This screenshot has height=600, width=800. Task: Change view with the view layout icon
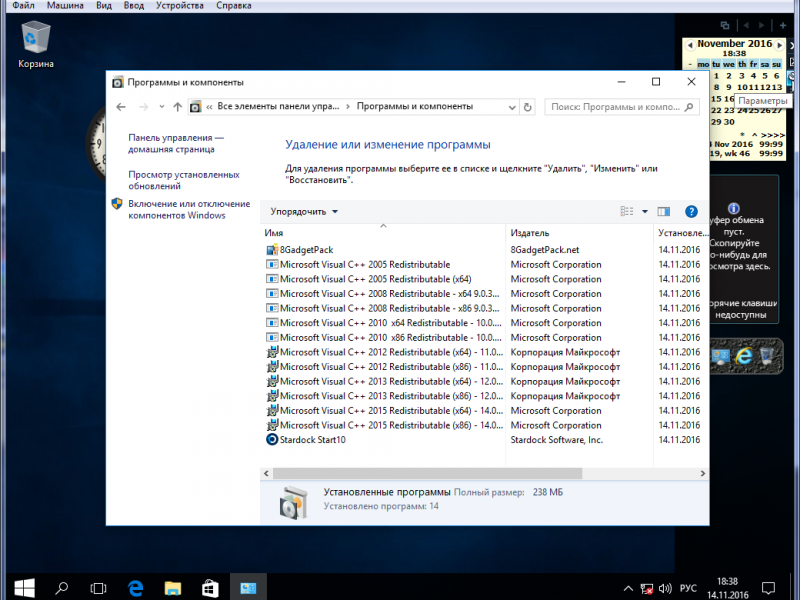(627, 211)
